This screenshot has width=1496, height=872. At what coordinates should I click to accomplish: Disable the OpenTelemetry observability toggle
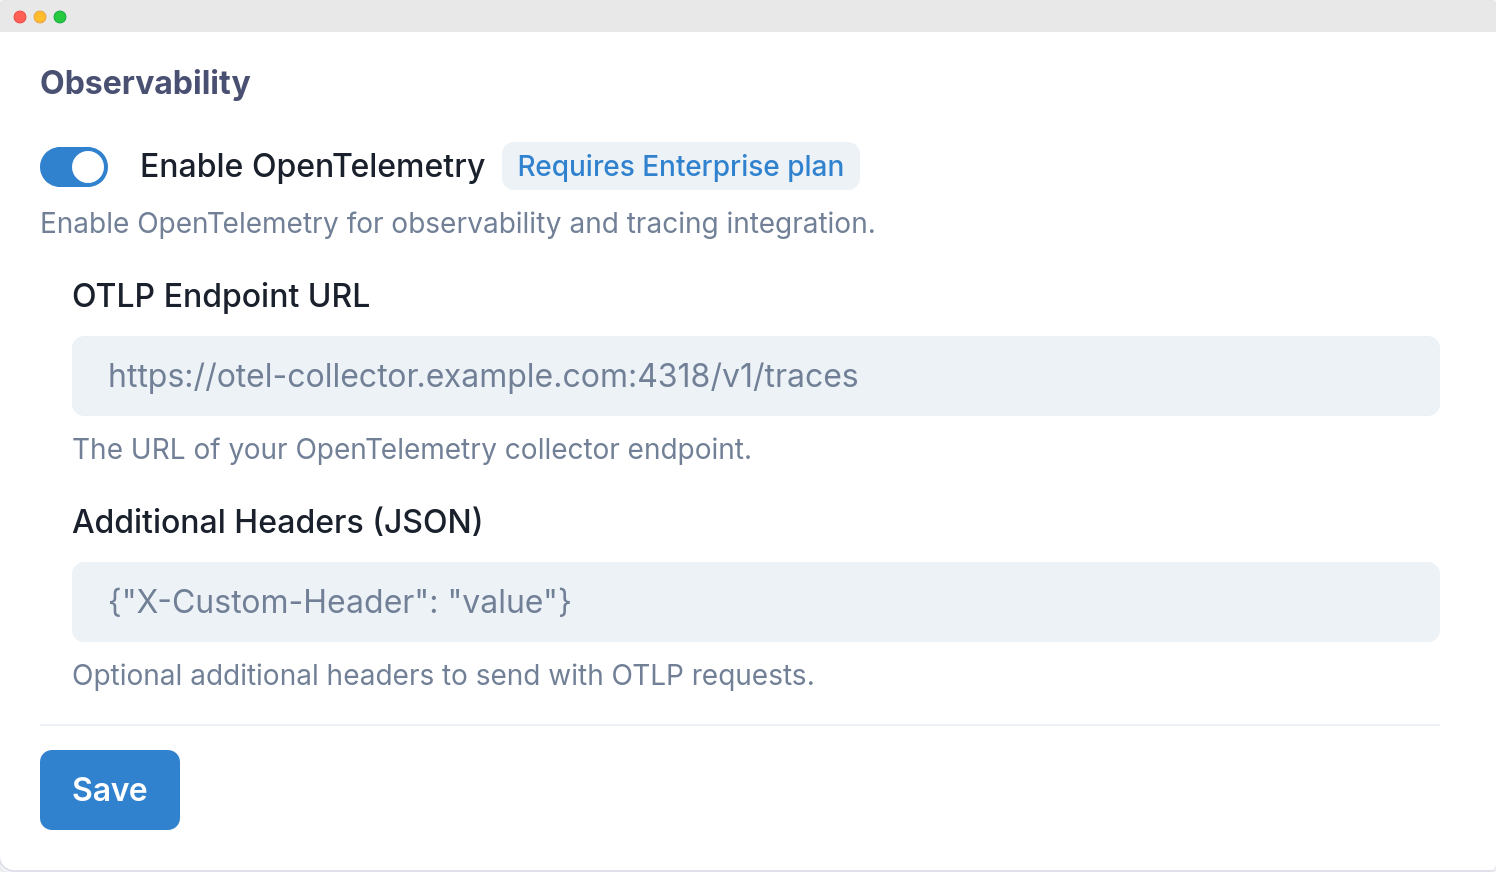tap(74, 166)
